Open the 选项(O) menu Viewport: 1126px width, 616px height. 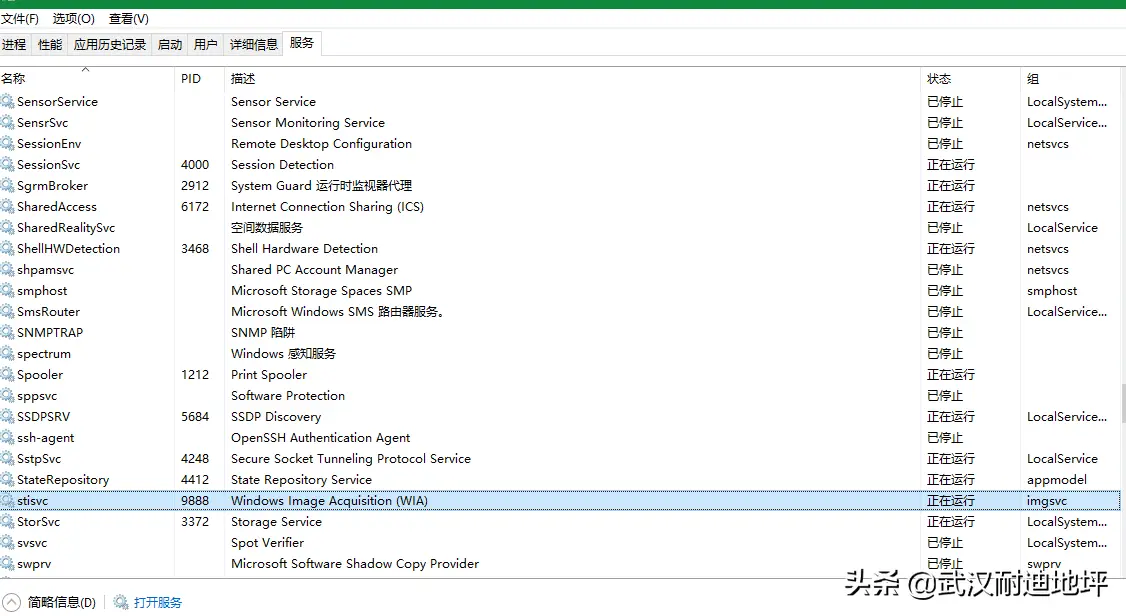[73, 19]
